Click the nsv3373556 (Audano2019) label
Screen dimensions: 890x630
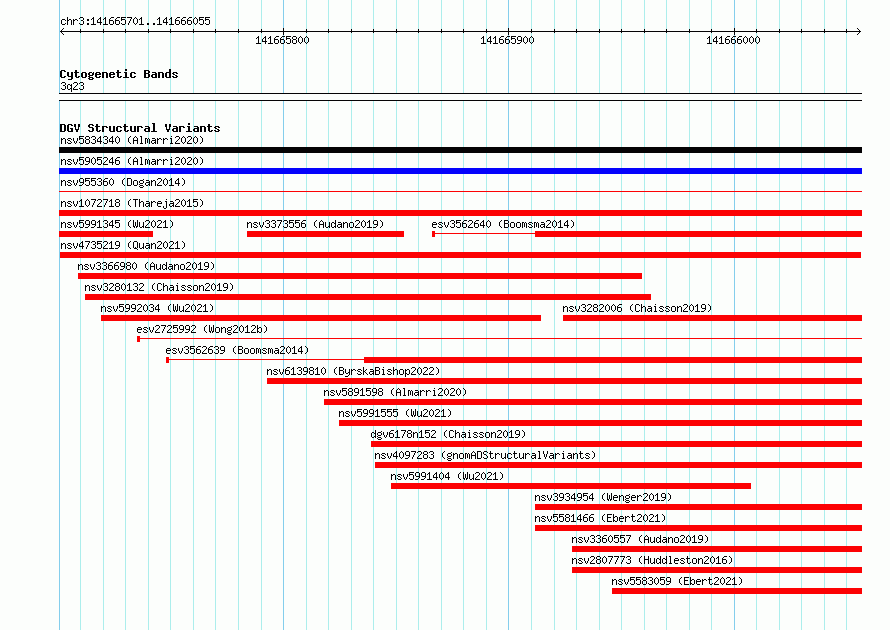point(315,224)
